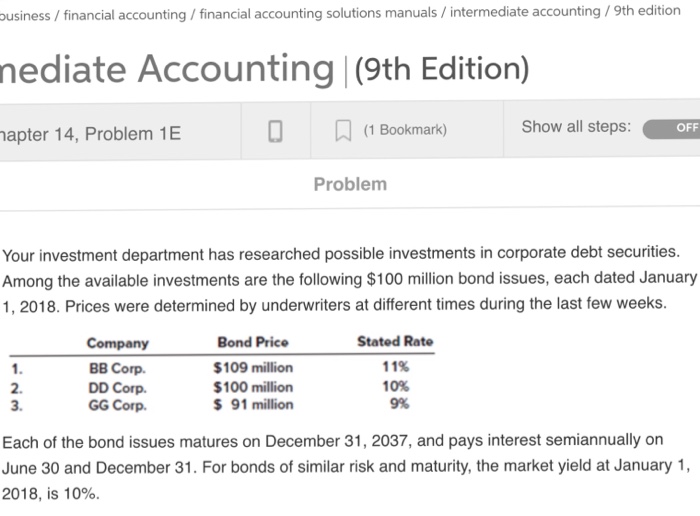This screenshot has height=516, width=700.
Task: Select the DD Corp. table row
Action: click(222, 387)
